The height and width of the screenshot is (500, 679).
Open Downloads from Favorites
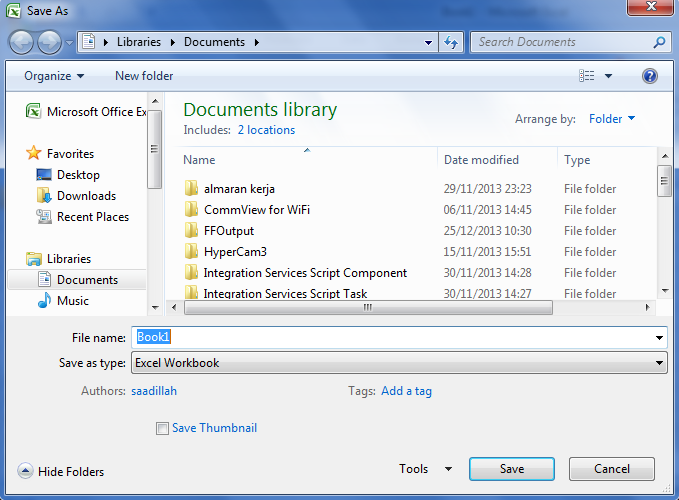click(x=77, y=196)
